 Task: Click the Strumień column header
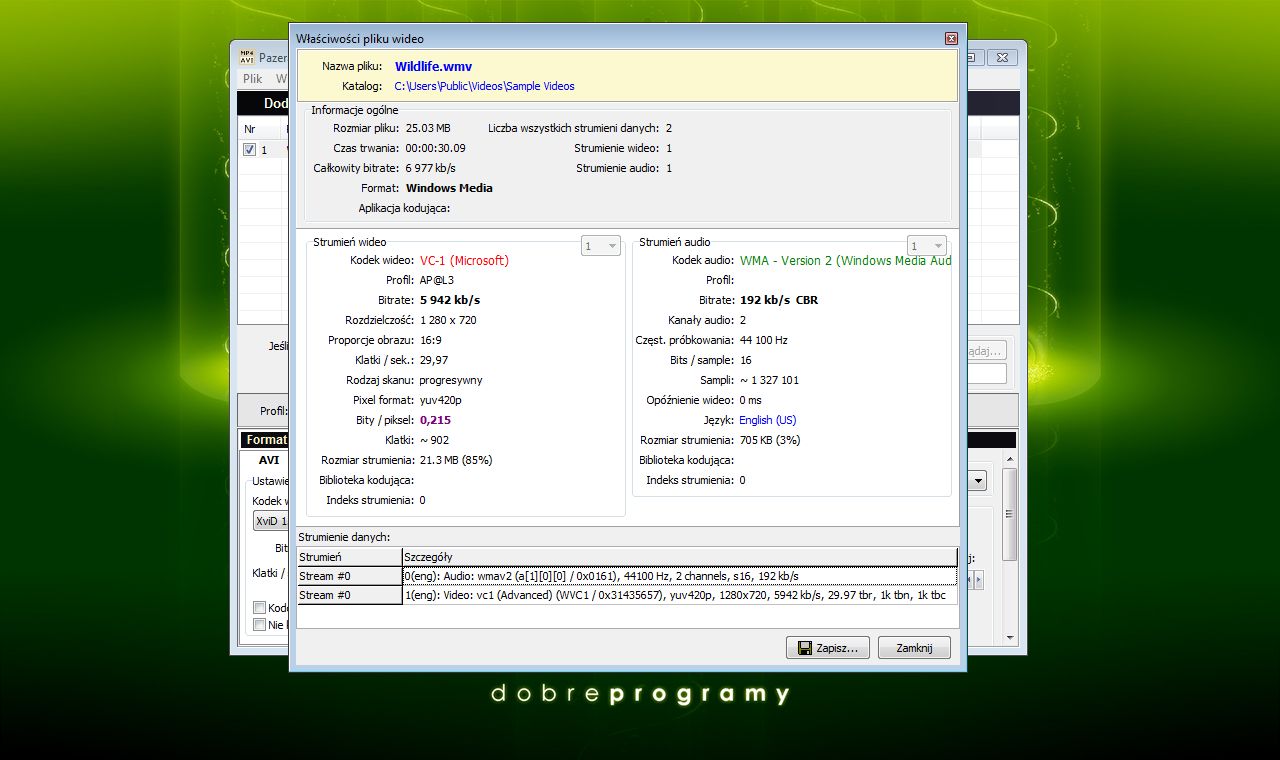pyautogui.click(x=349, y=557)
